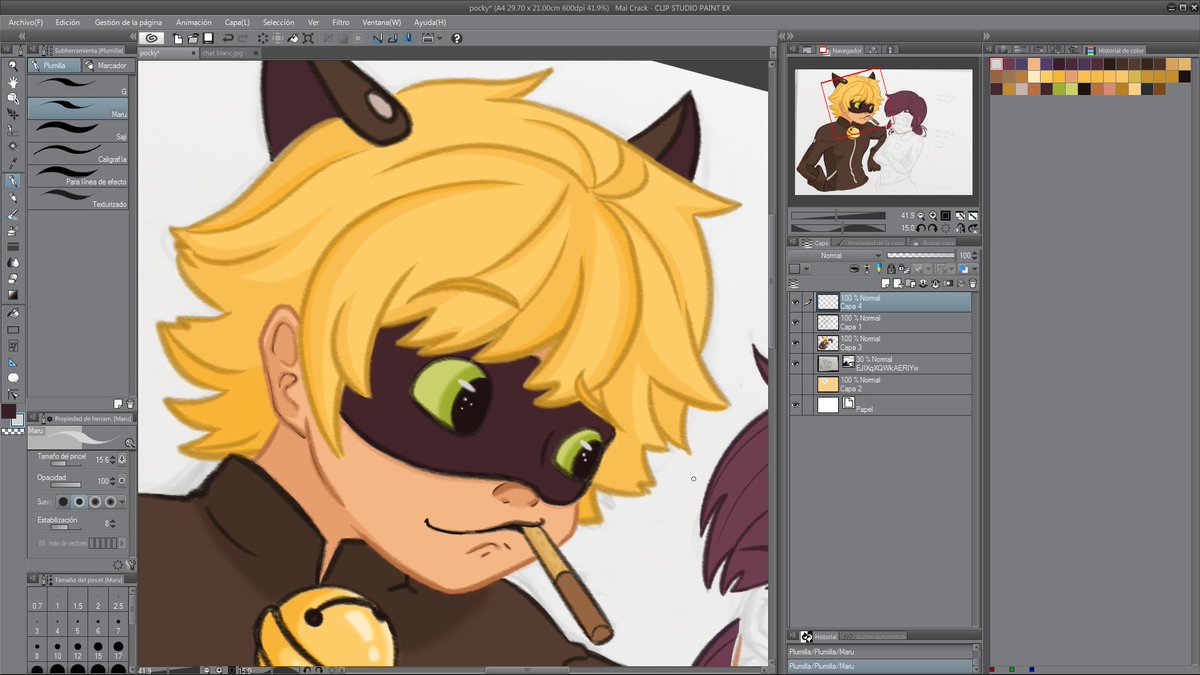Select the G pen sub tool
The height and width of the screenshot is (675, 1200).
click(x=78, y=85)
